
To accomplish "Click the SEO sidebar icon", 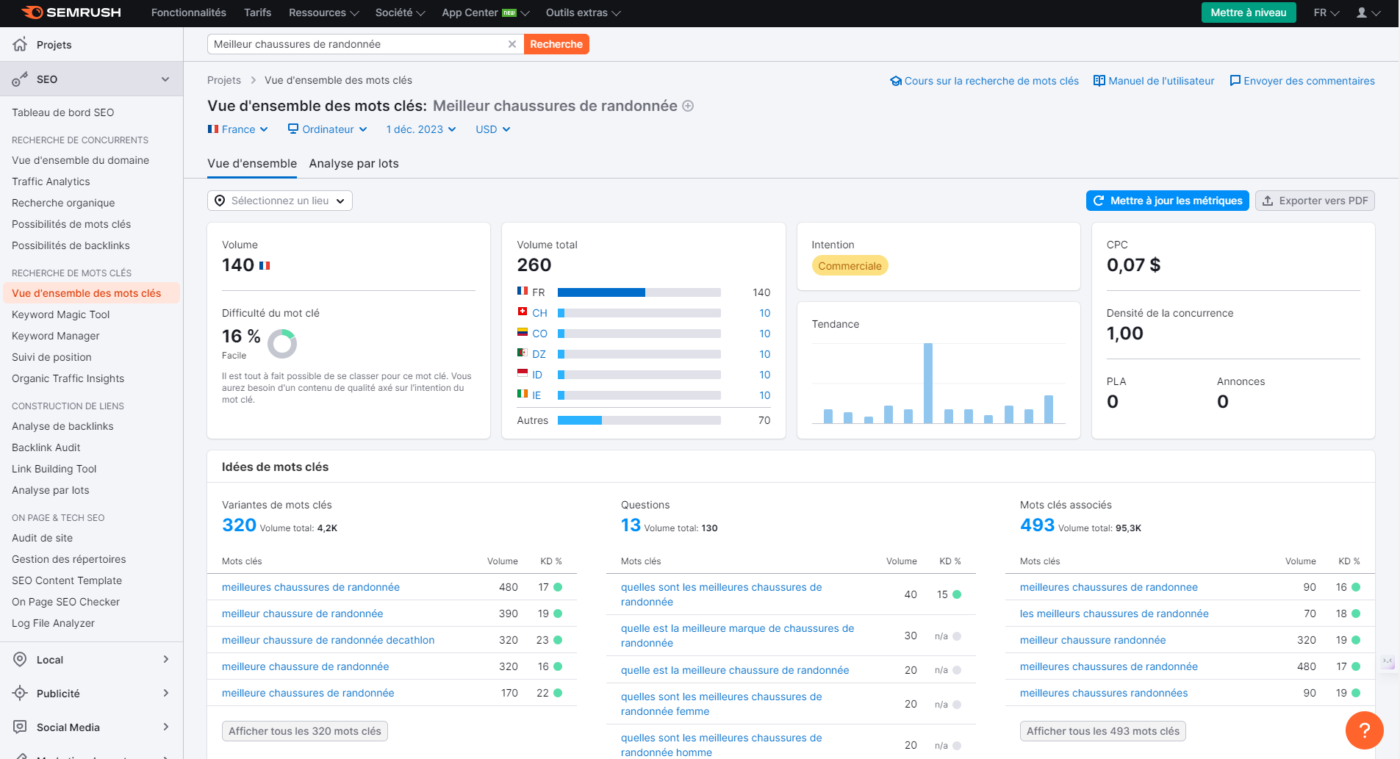I will (x=19, y=79).
